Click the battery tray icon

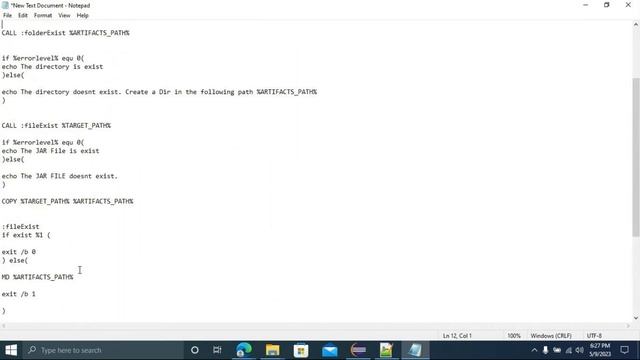557,350
